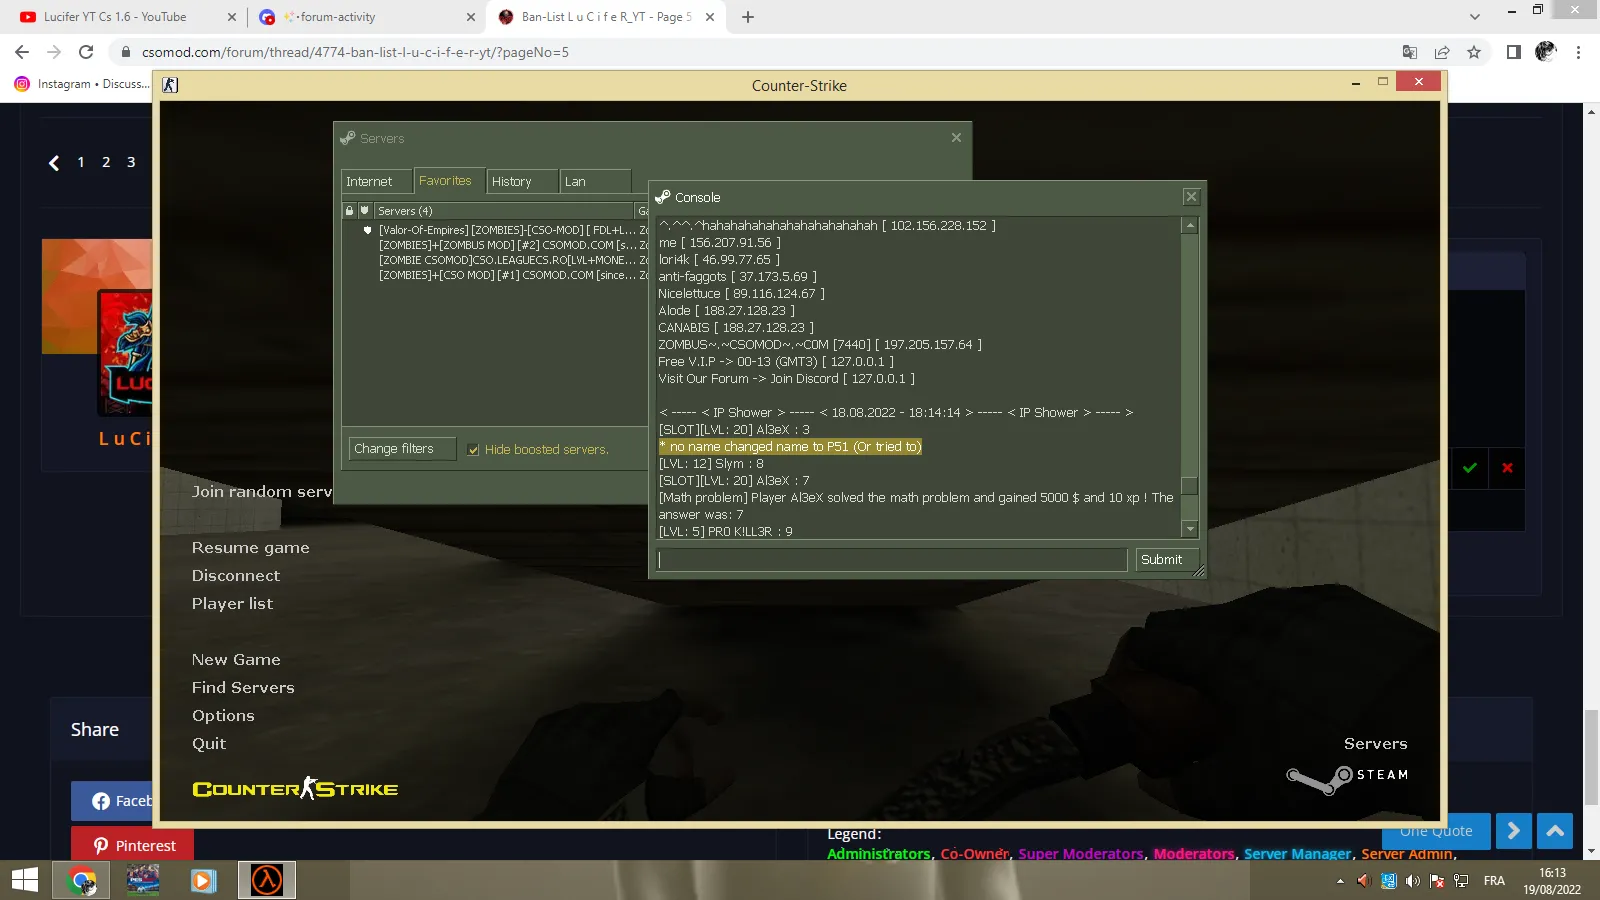This screenshot has height=900, width=1600.
Task: Bookmark this page with the star icon
Action: (1474, 52)
